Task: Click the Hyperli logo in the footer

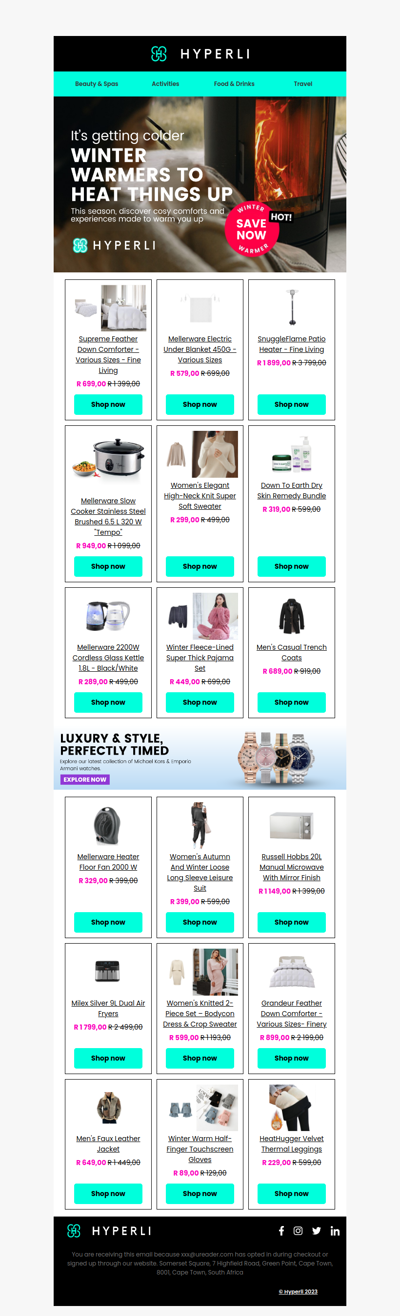Action: point(108,1231)
